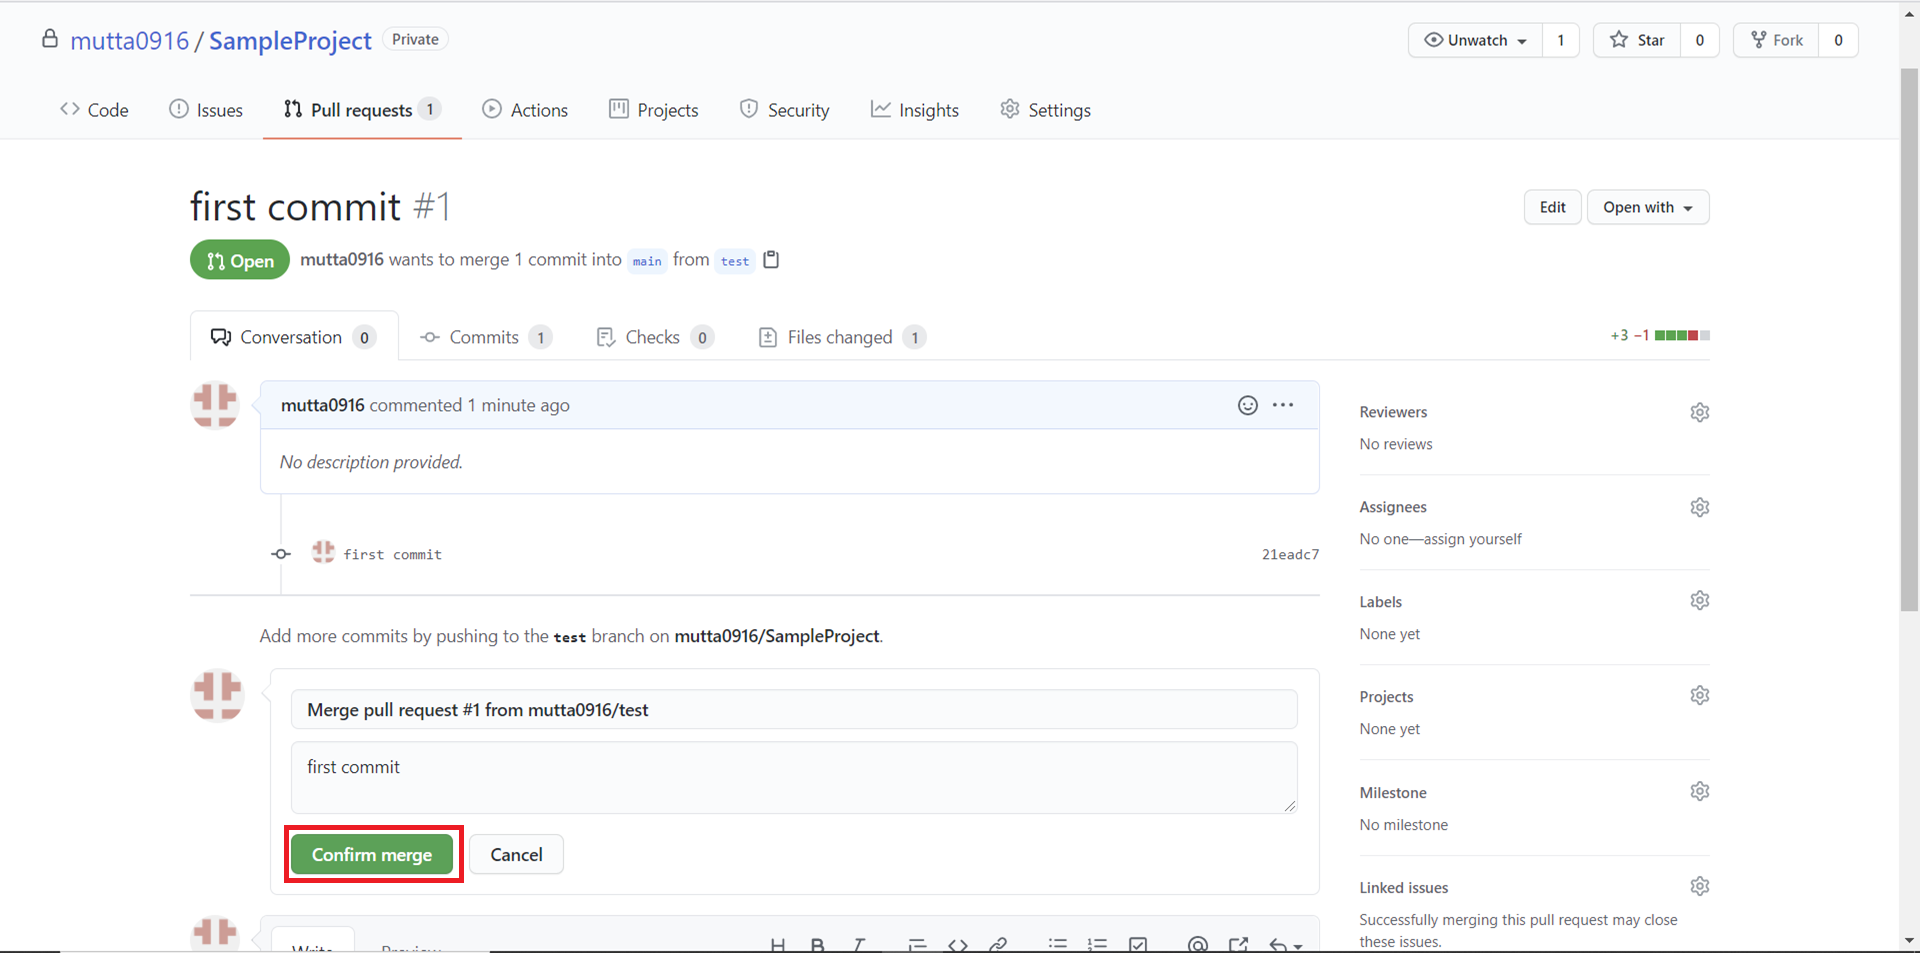Open commit hash 21eadc7
1920x953 pixels.
pyautogui.click(x=1290, y=554)
